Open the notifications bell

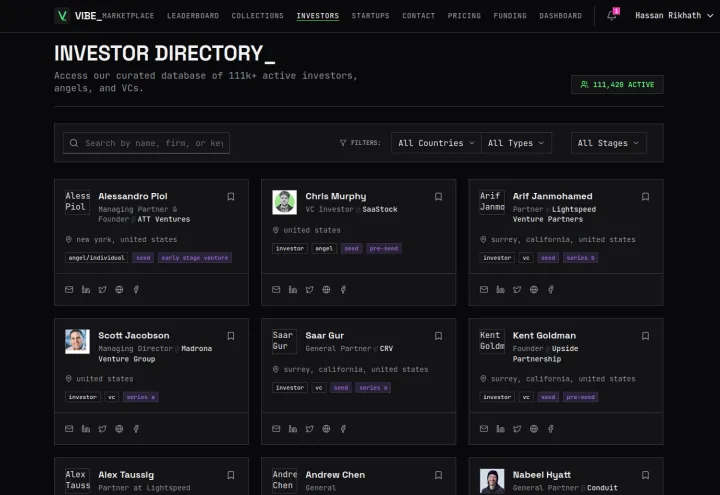[611, 16]
